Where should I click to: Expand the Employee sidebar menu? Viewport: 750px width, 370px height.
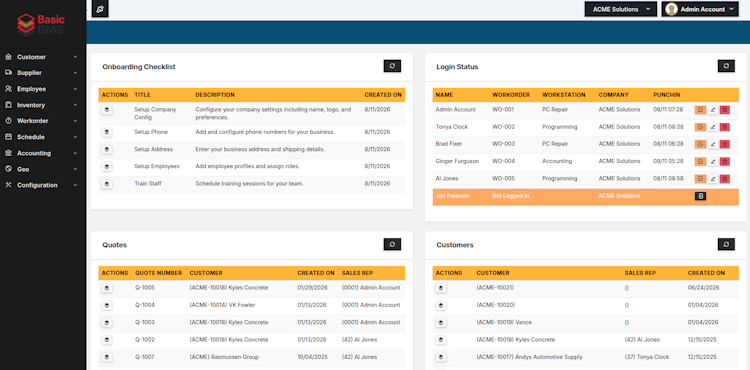(42, 89)
